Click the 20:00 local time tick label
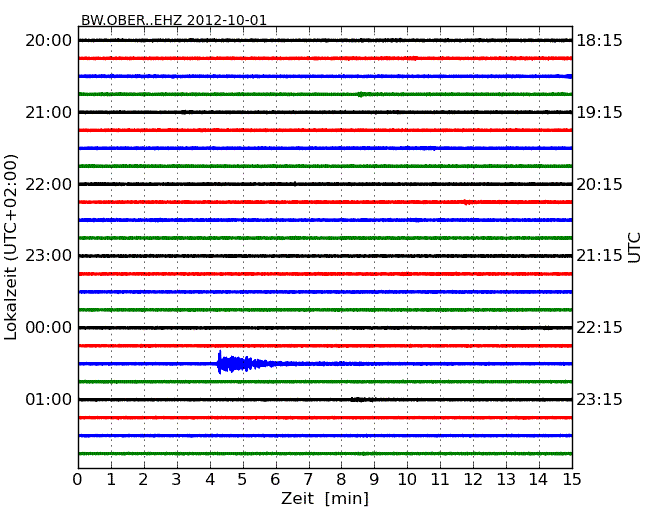 (49, 41)
